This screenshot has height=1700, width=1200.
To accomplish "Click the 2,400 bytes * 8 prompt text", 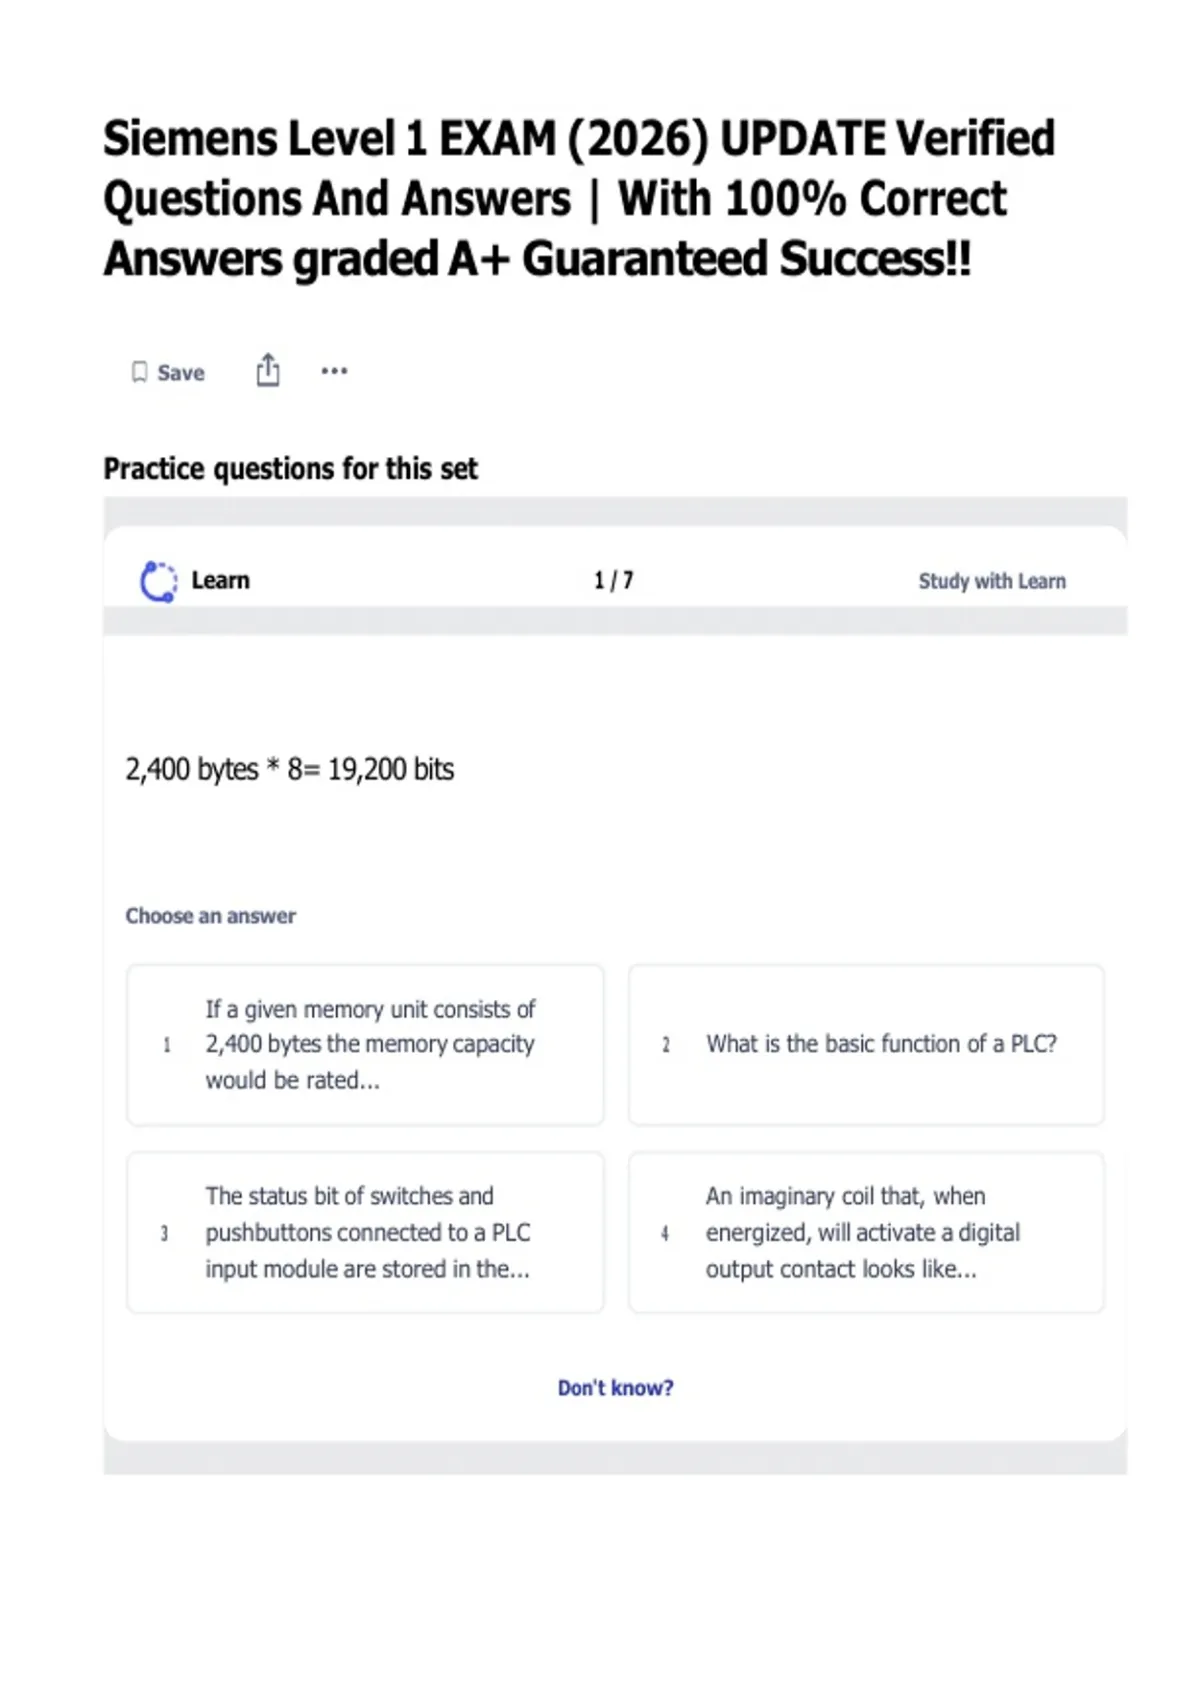I will (290, 769).
